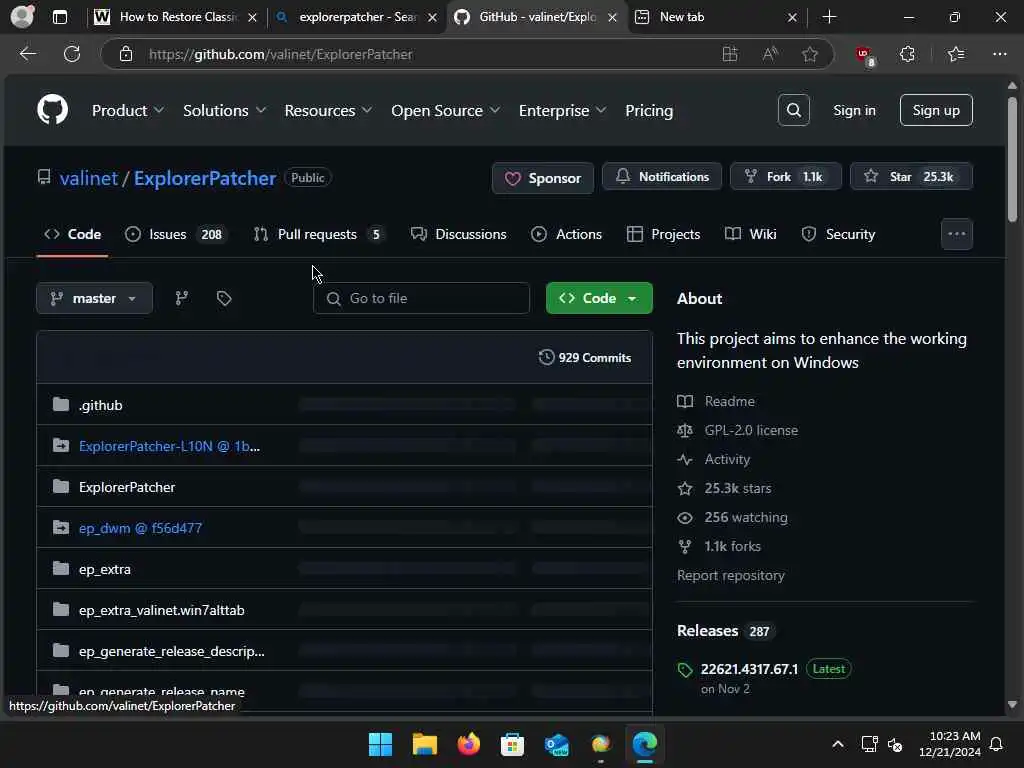1024x768 pixels.
Task: Select the Code tab
Action: (x=72, y=234)
